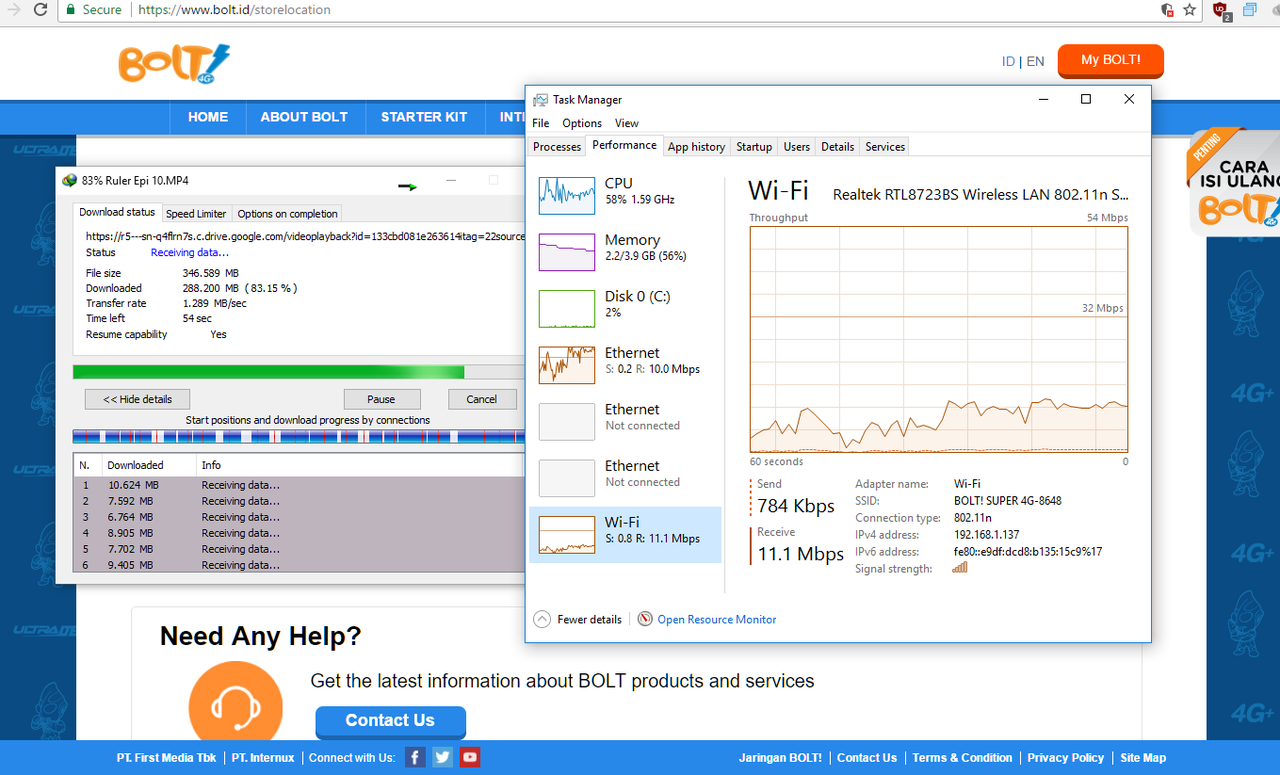The height and width of the screenshot is (775, 1280).
Task: Select connection row 1 with 10.624 MB
Action: tap(298, 485)
